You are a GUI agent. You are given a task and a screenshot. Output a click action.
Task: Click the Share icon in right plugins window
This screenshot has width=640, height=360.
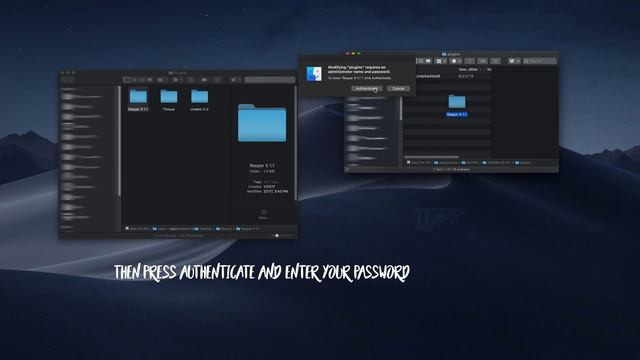pyautogui.click(x=469, y=61)
